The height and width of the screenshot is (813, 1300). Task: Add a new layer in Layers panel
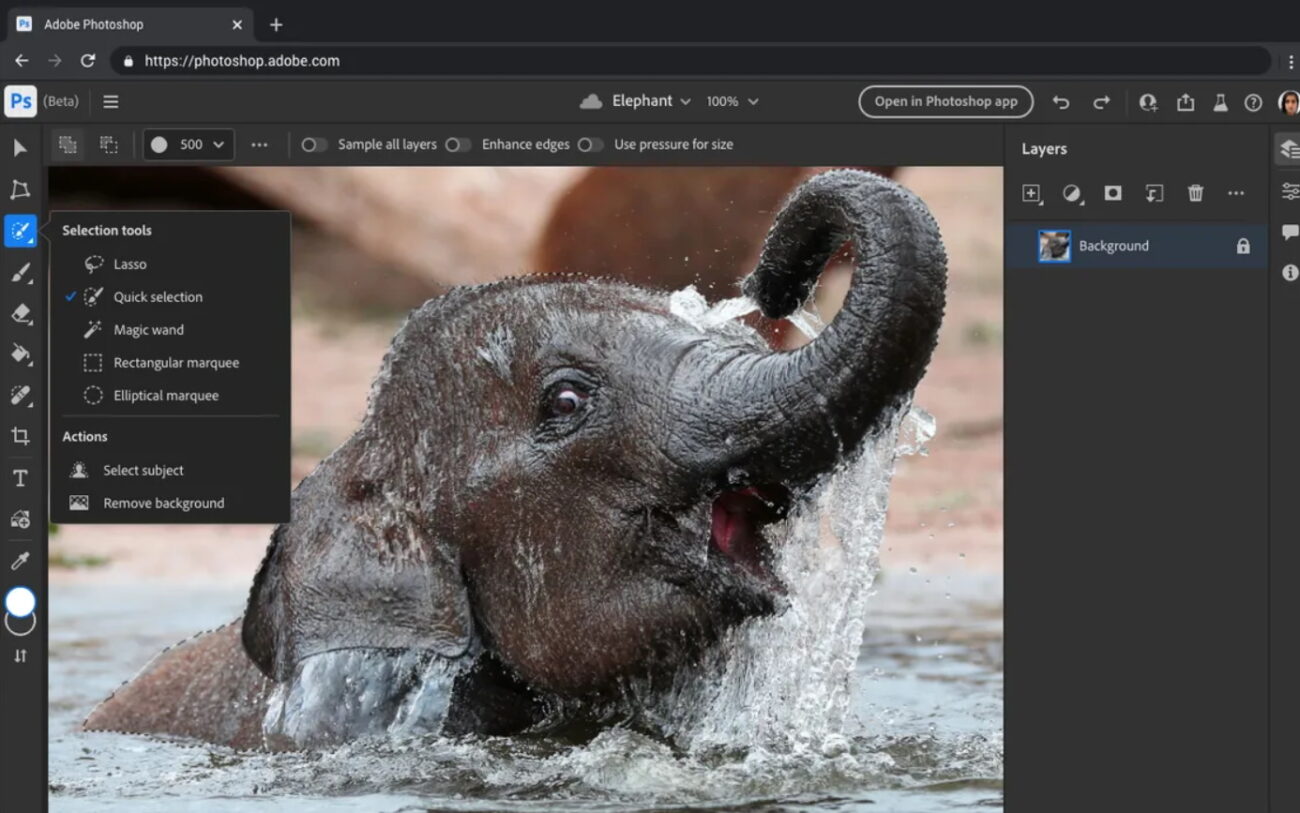[1032, 193]
